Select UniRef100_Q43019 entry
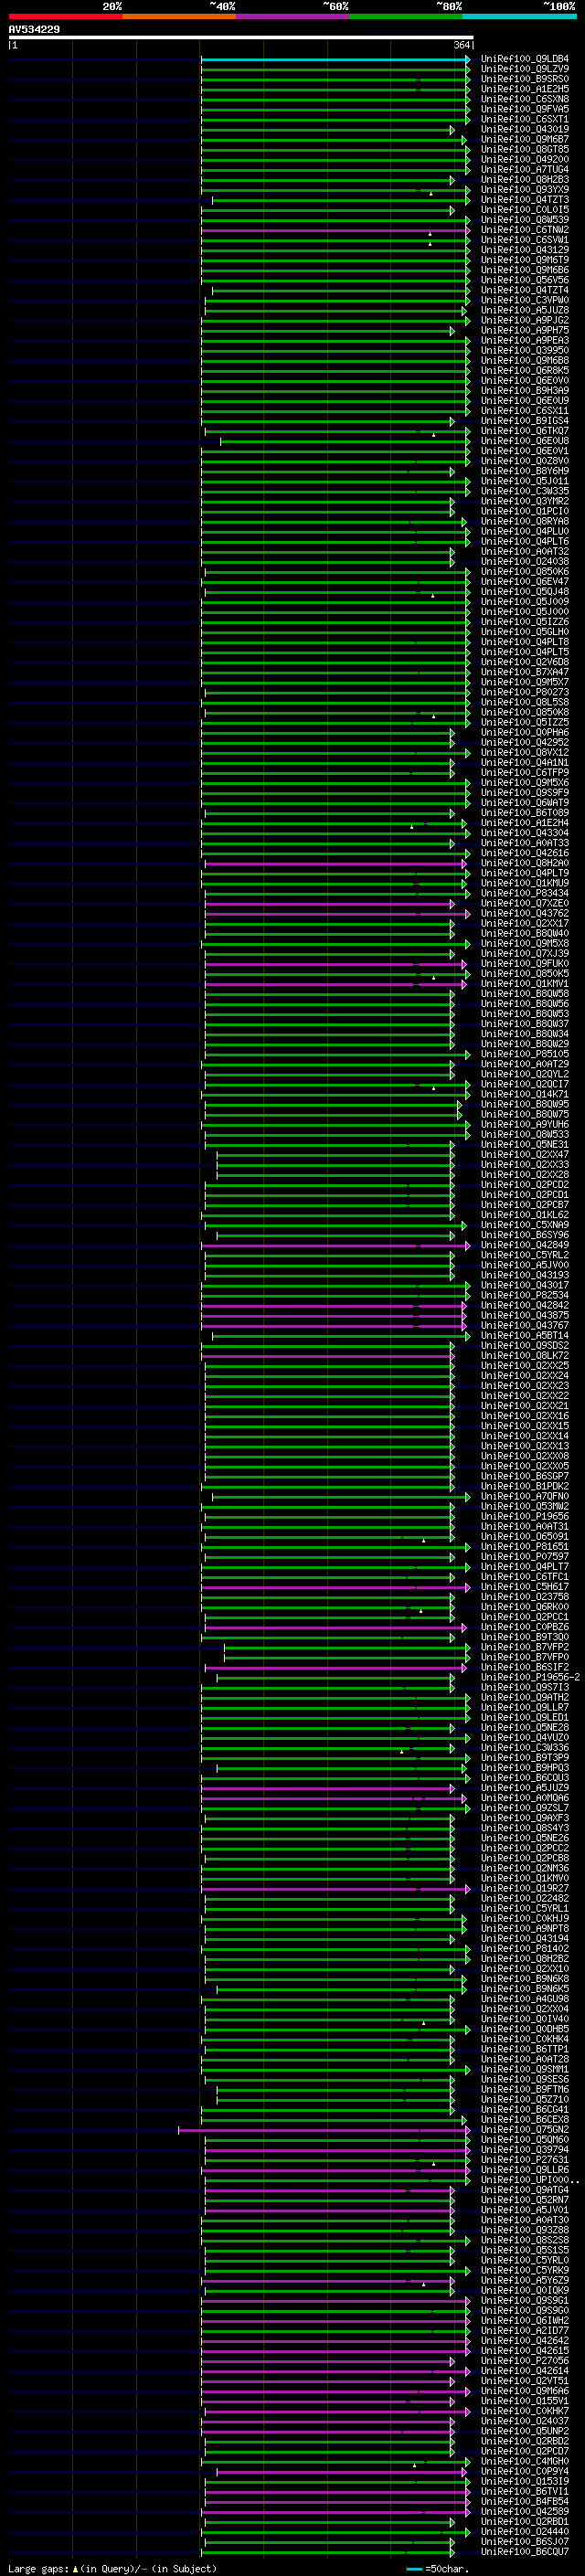Image resolution: width=585 pixels, height=2576 pixels. pyautogui.click(x=524, y=129)
